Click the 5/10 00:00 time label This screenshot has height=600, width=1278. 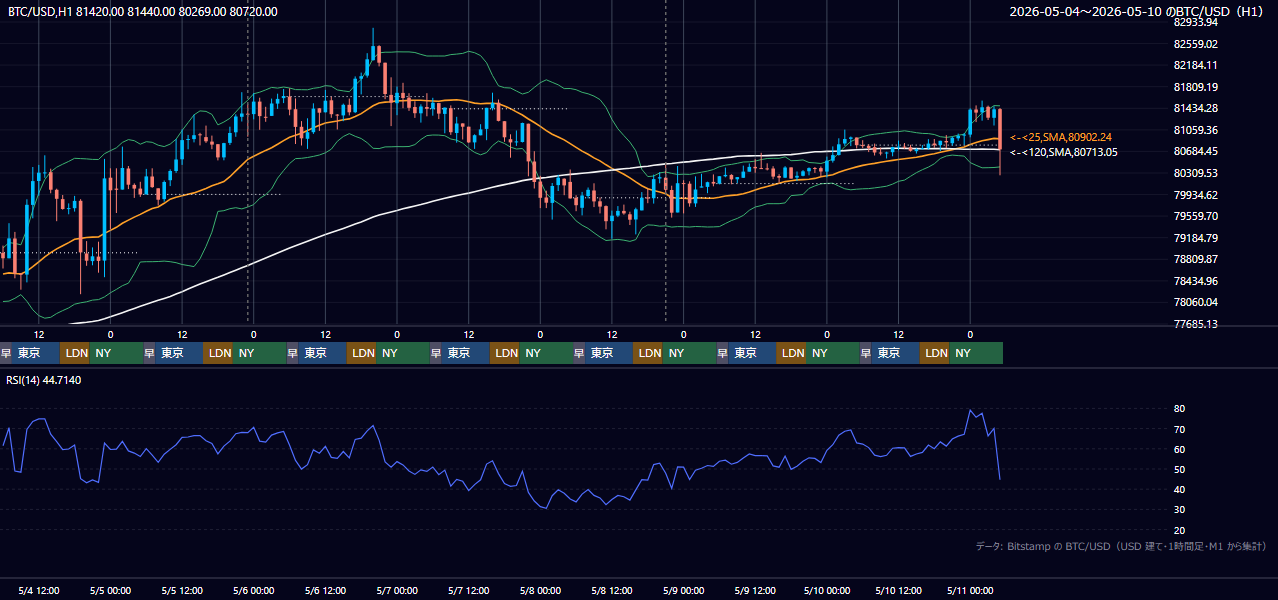(827, 591)
